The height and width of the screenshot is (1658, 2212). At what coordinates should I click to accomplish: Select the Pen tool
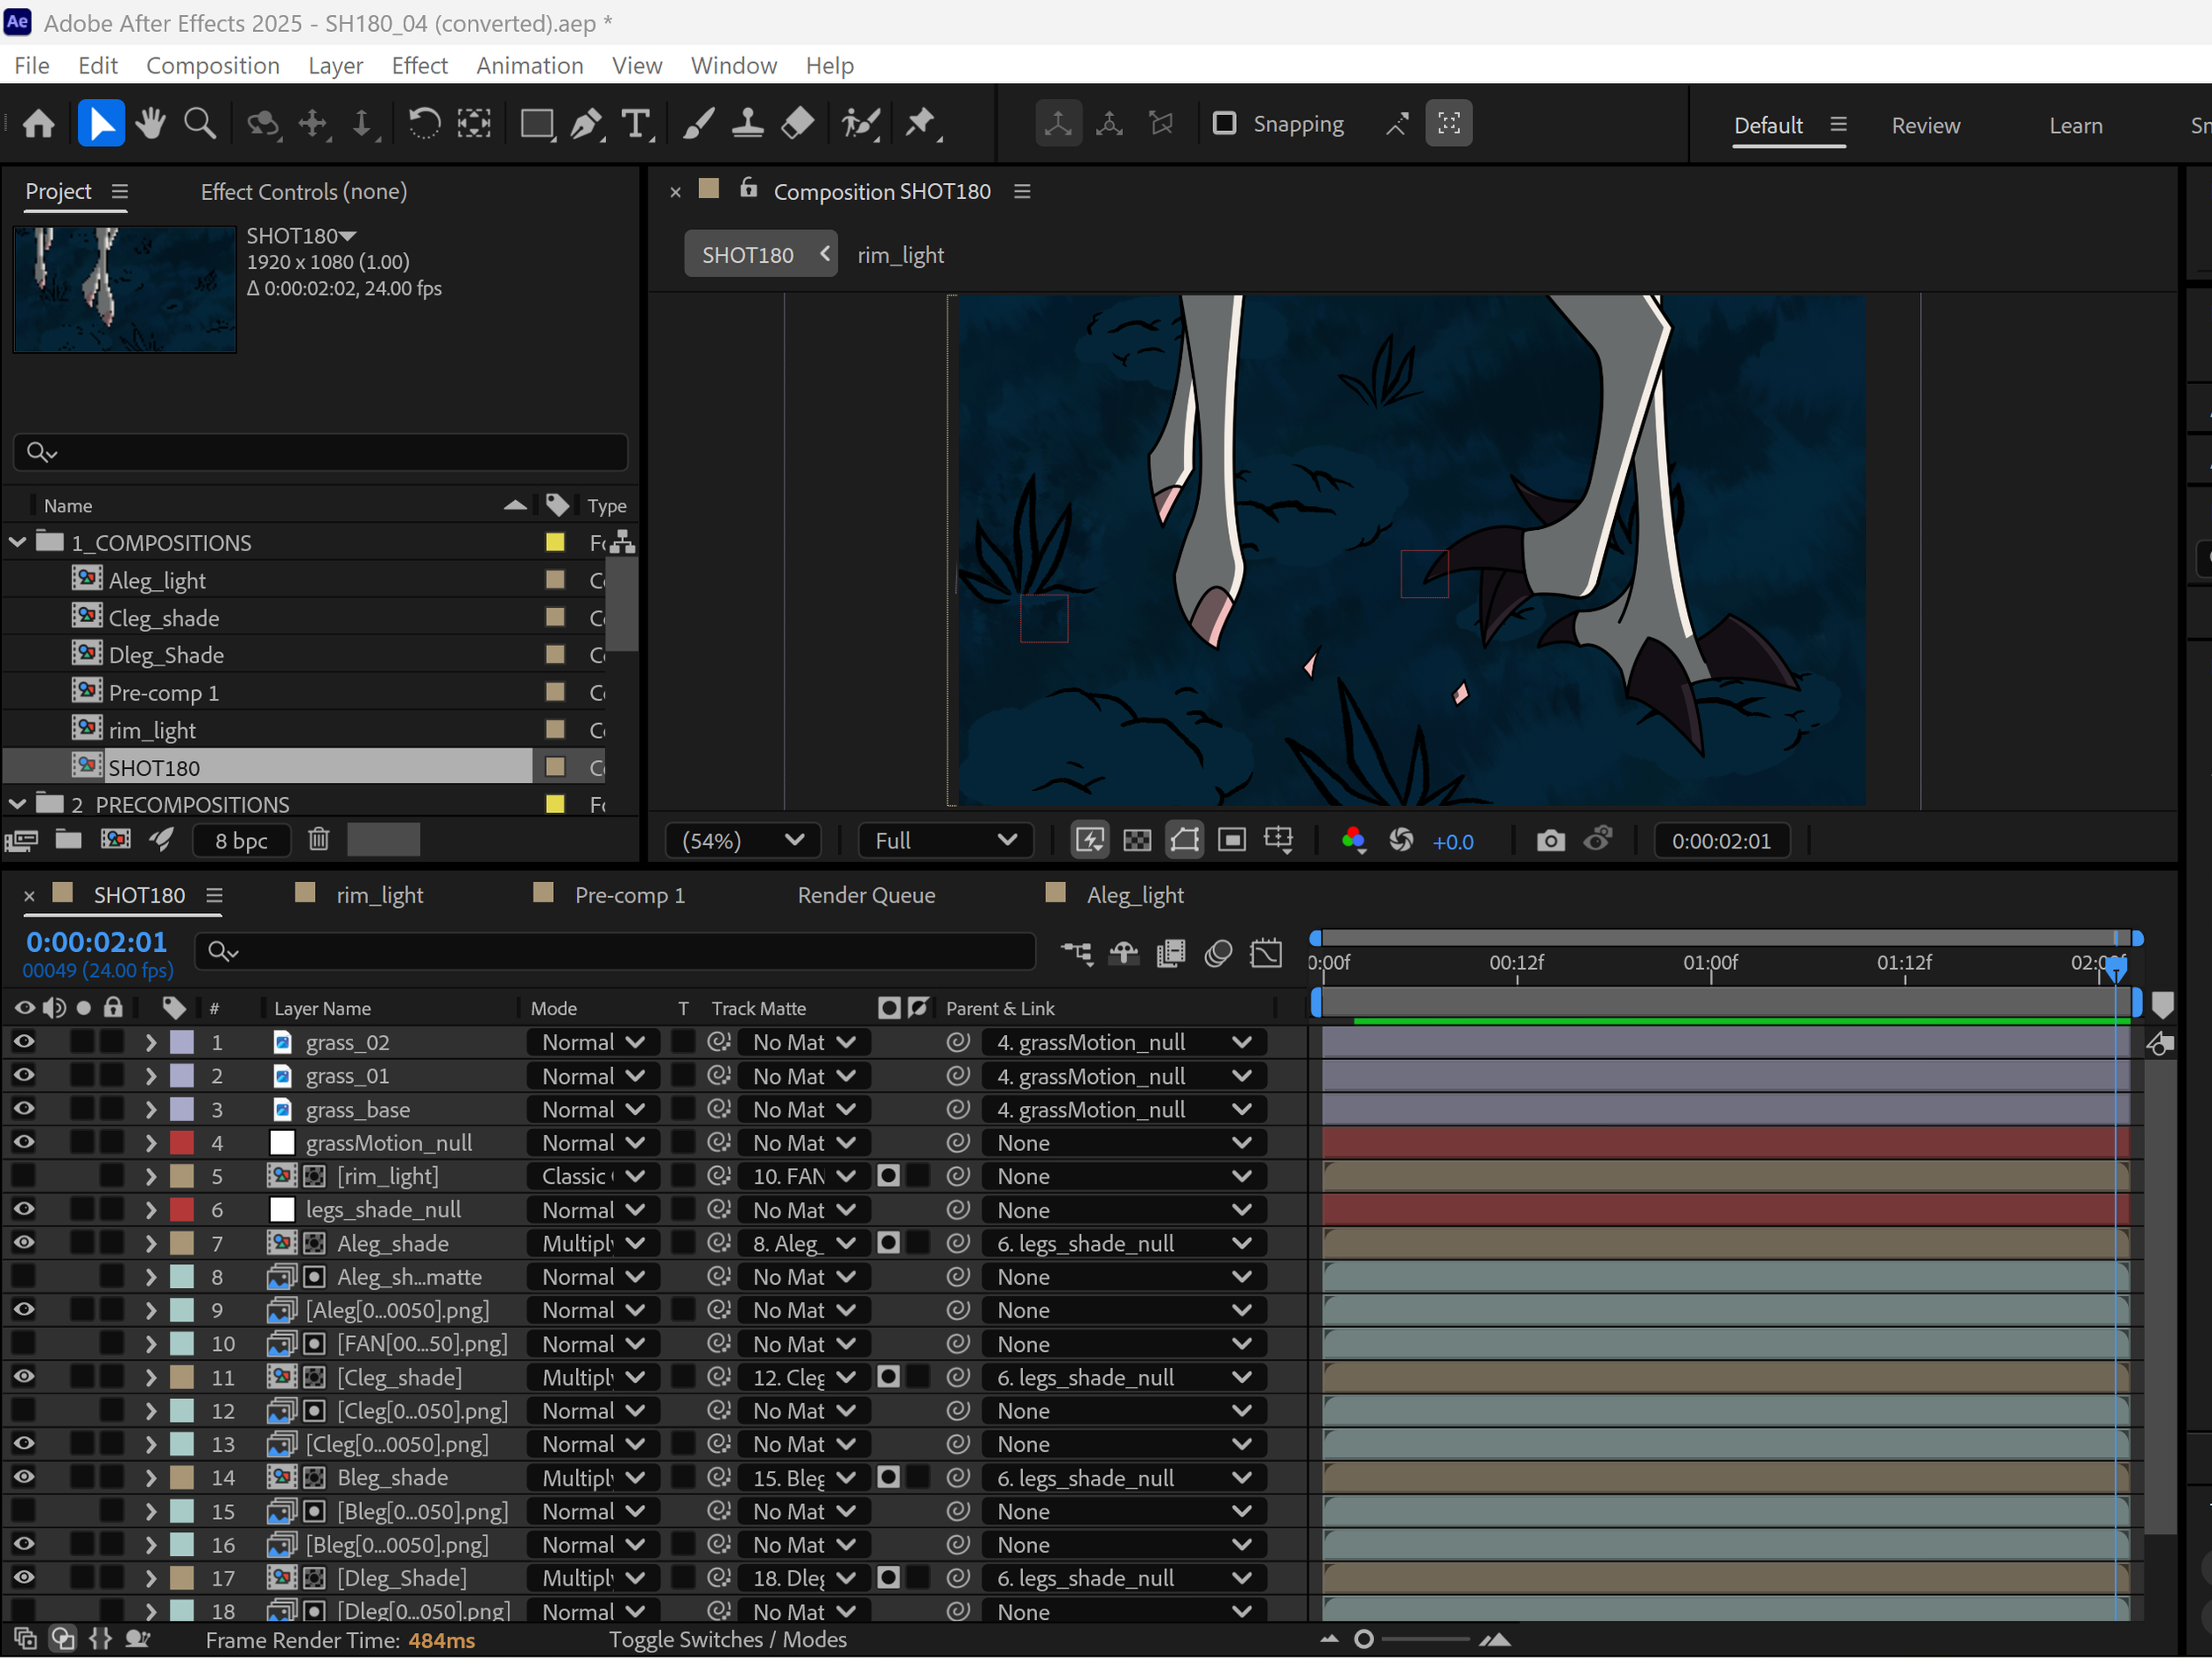pos(586,124)
